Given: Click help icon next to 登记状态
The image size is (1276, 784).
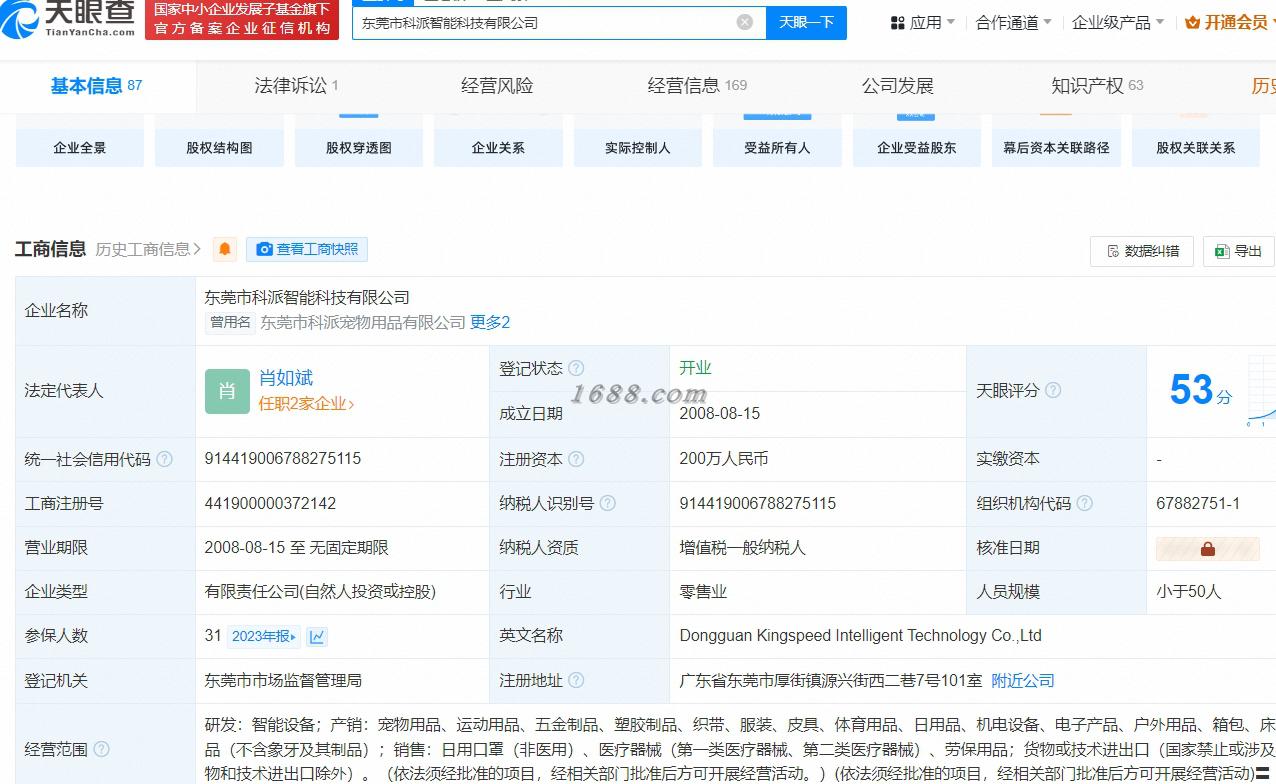Looking at the screenshot, I should 576,369.
